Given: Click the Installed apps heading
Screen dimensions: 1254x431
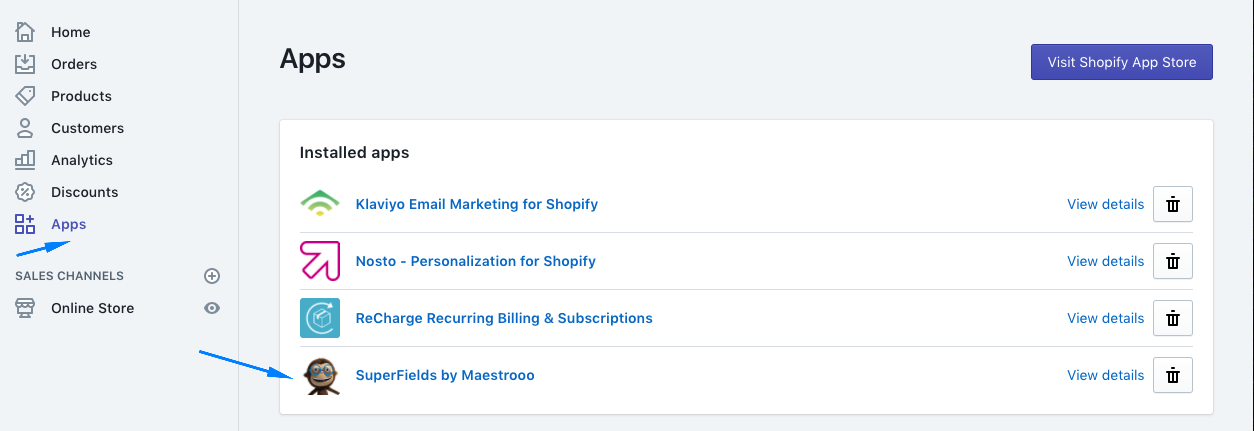Looking at the screenshot, I should 354,153.
